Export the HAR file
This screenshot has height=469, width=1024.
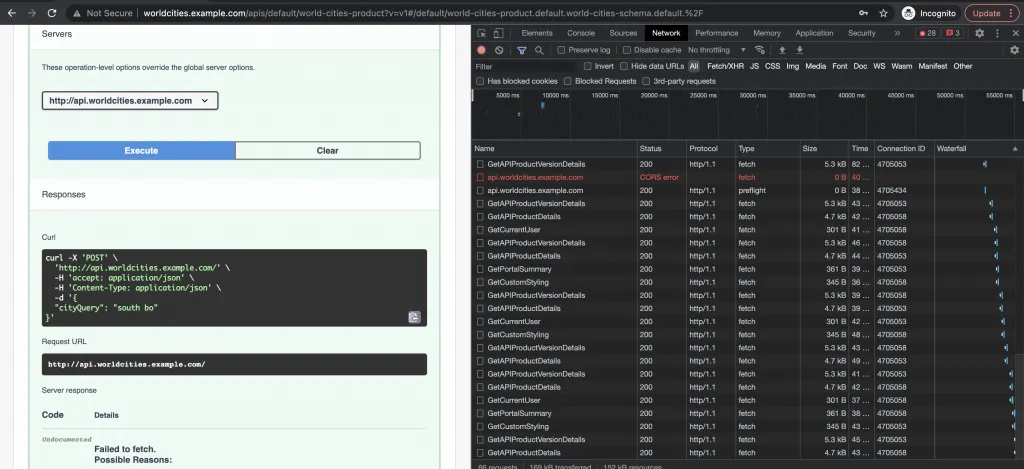click(x=799, y=50)
